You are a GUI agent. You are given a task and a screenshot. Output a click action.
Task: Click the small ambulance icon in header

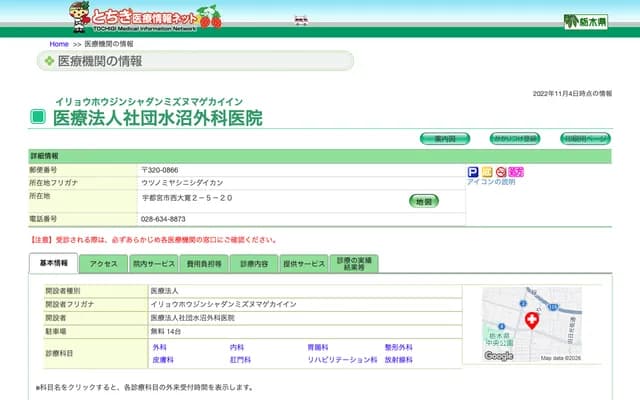coord(299,19)
